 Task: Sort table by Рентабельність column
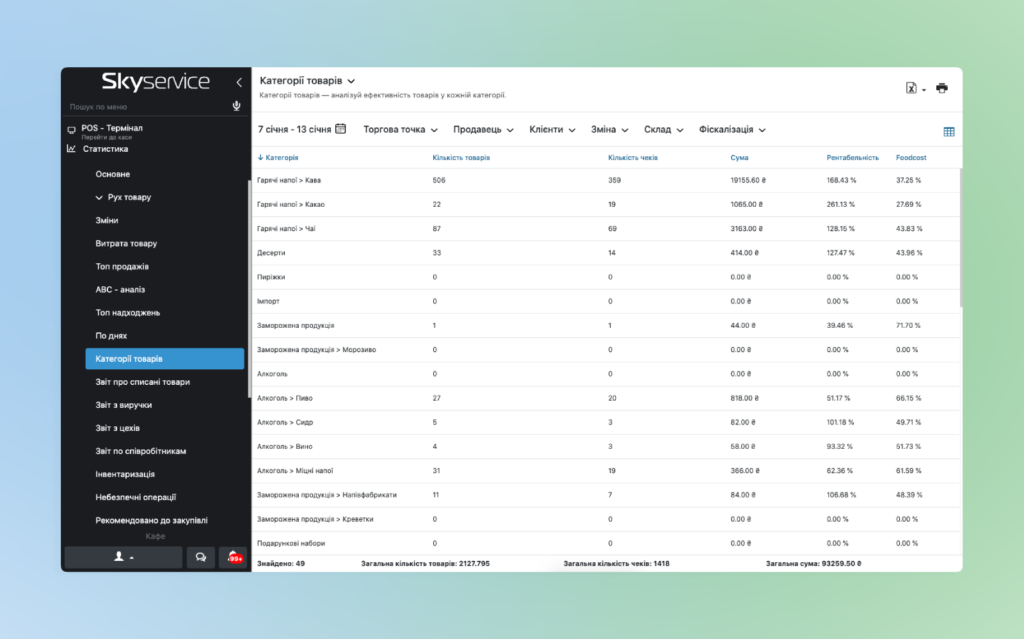tap(852, 158)
